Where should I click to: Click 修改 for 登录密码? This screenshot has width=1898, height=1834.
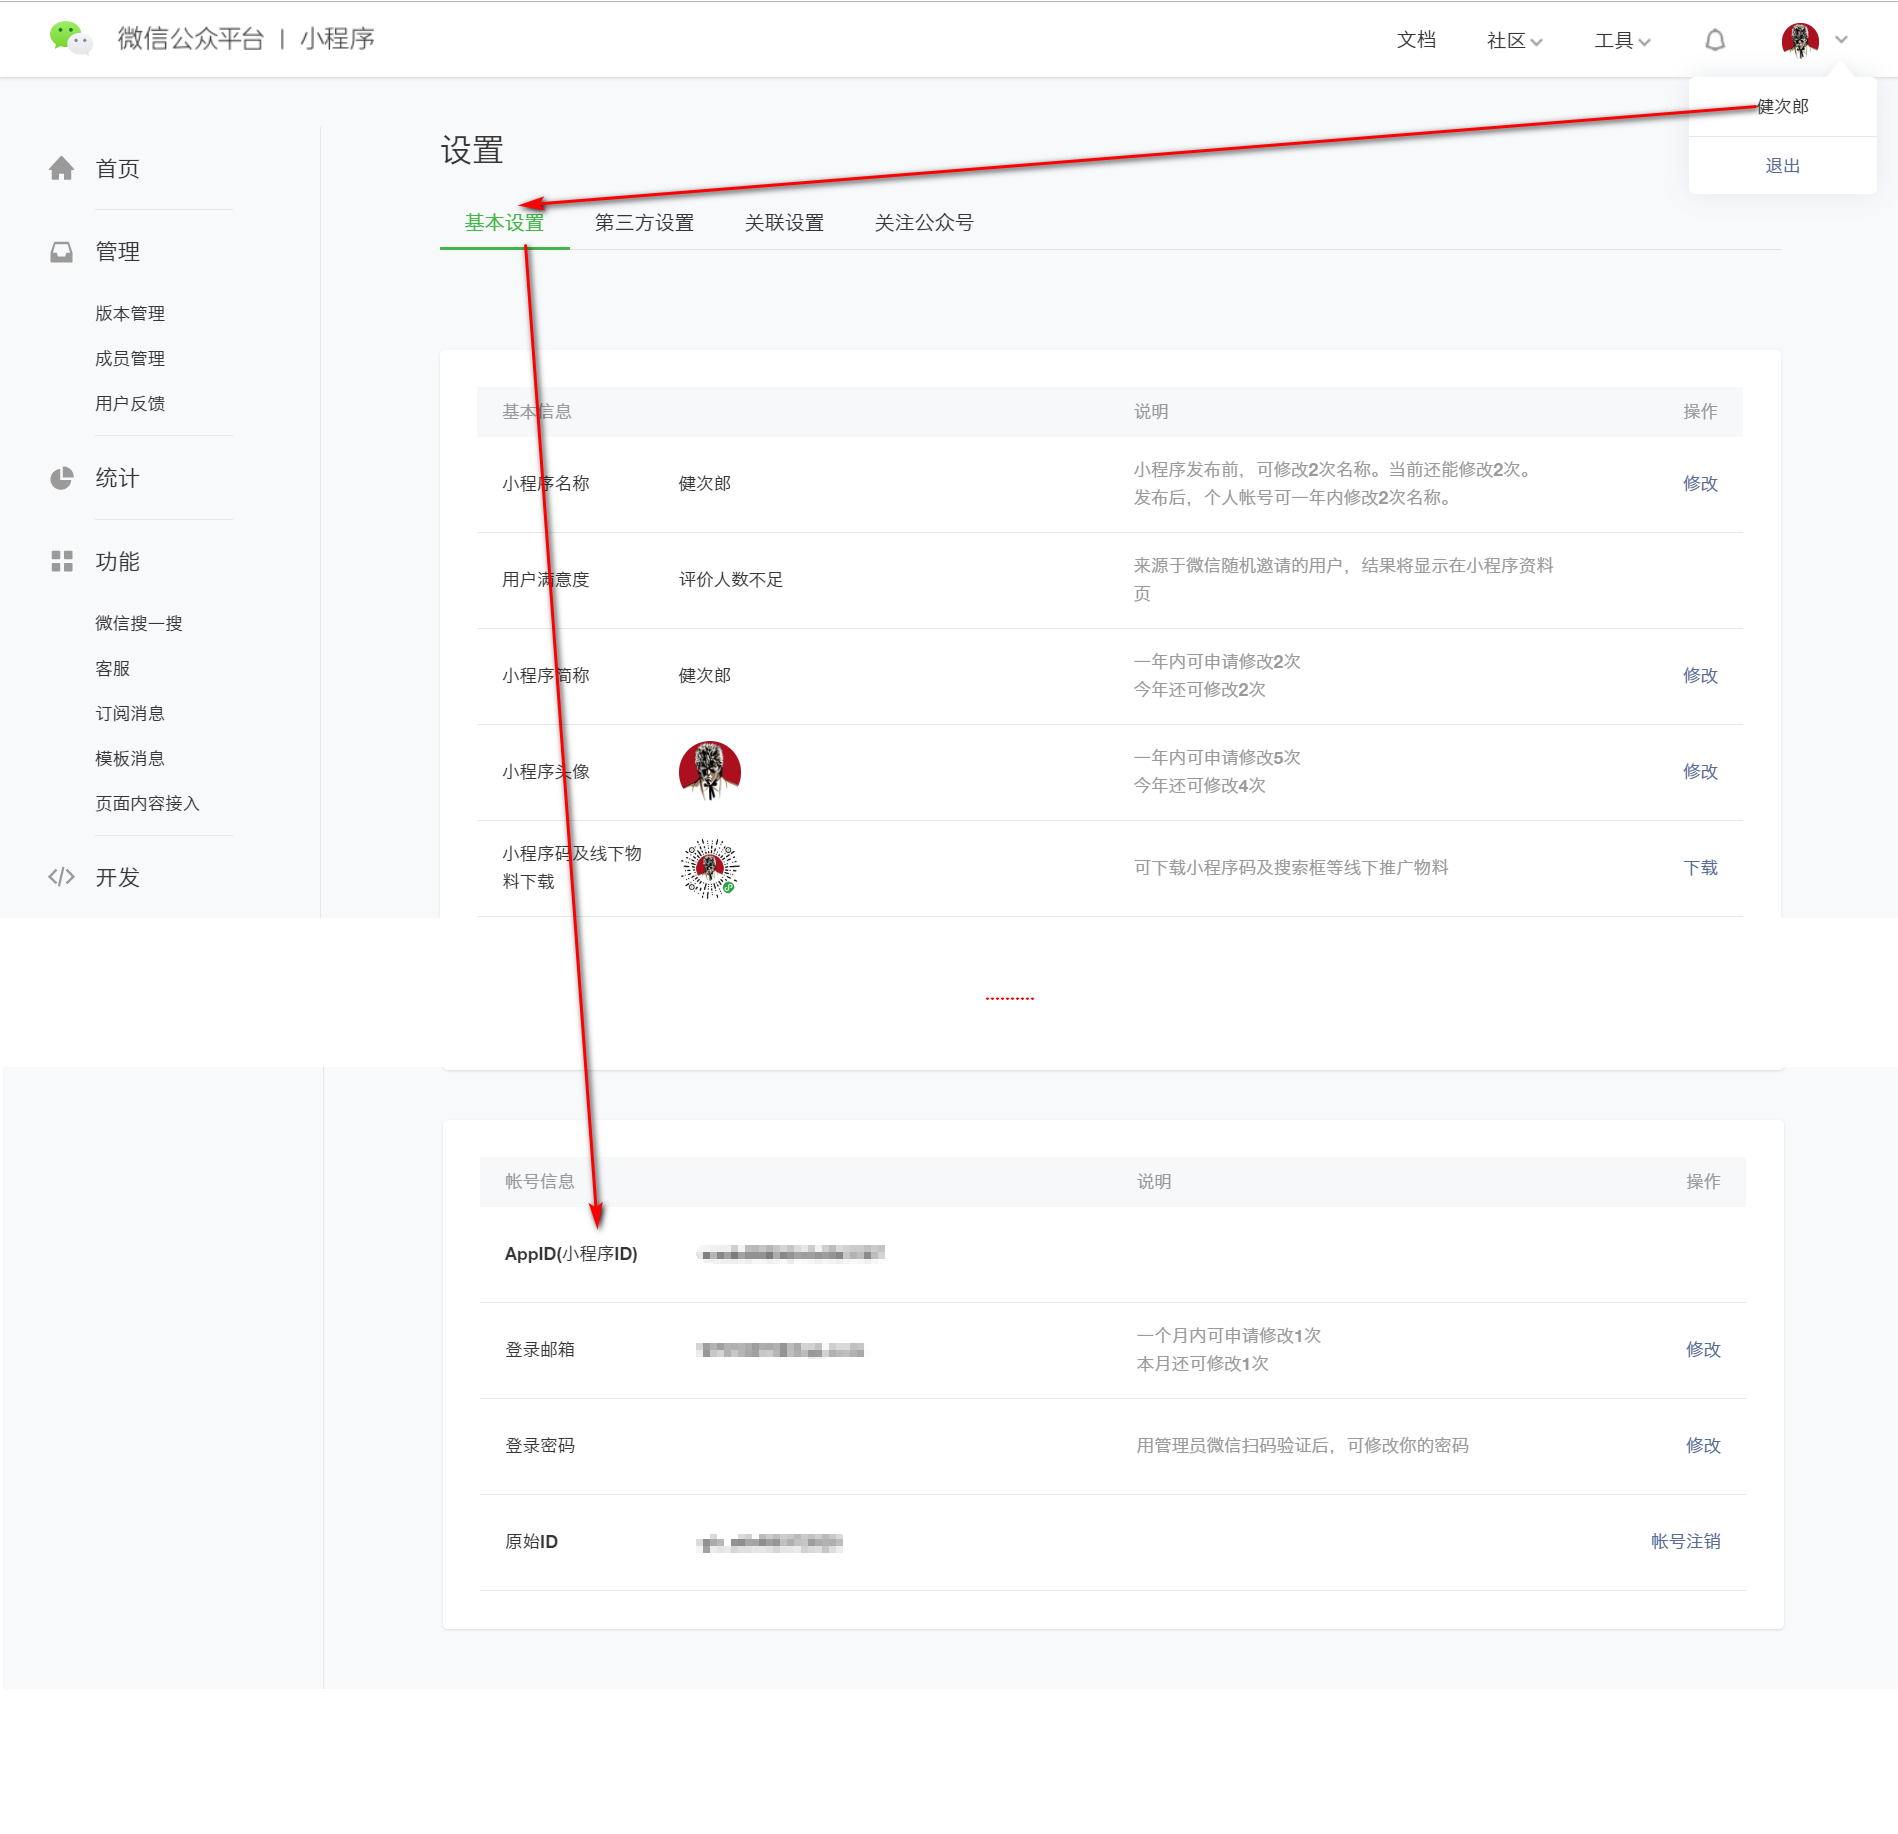click(1703, 1446)
